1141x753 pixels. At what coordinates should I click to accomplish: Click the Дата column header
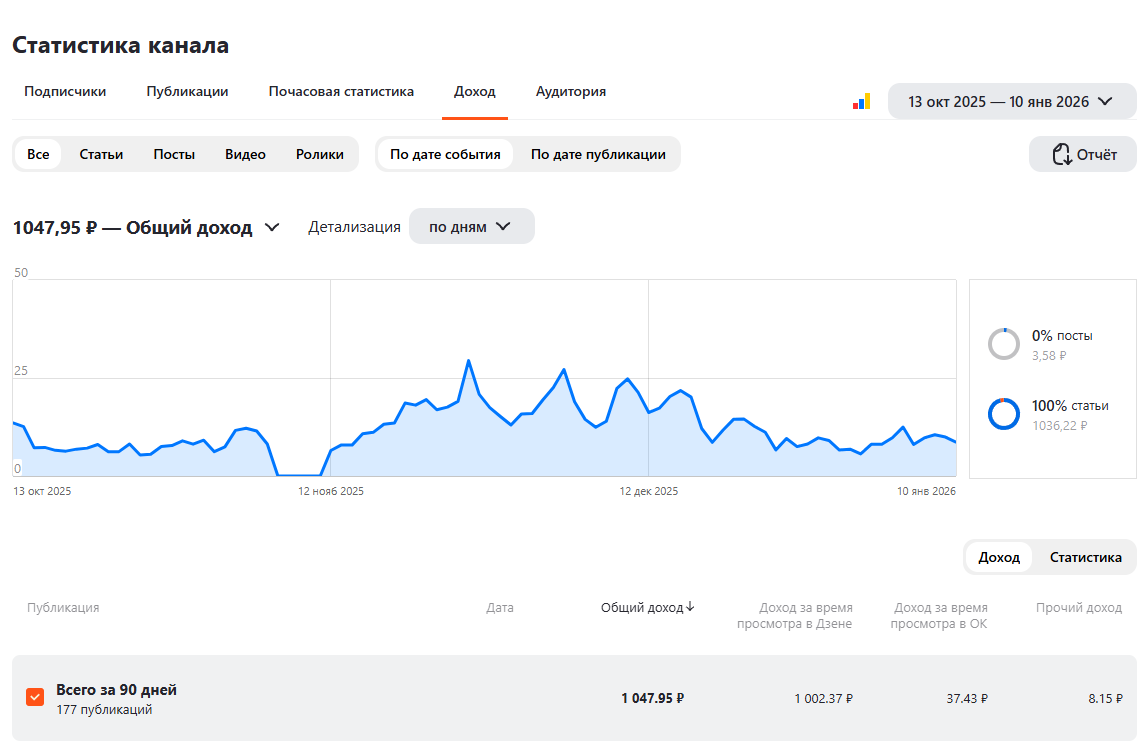click(x=500, y=607)
